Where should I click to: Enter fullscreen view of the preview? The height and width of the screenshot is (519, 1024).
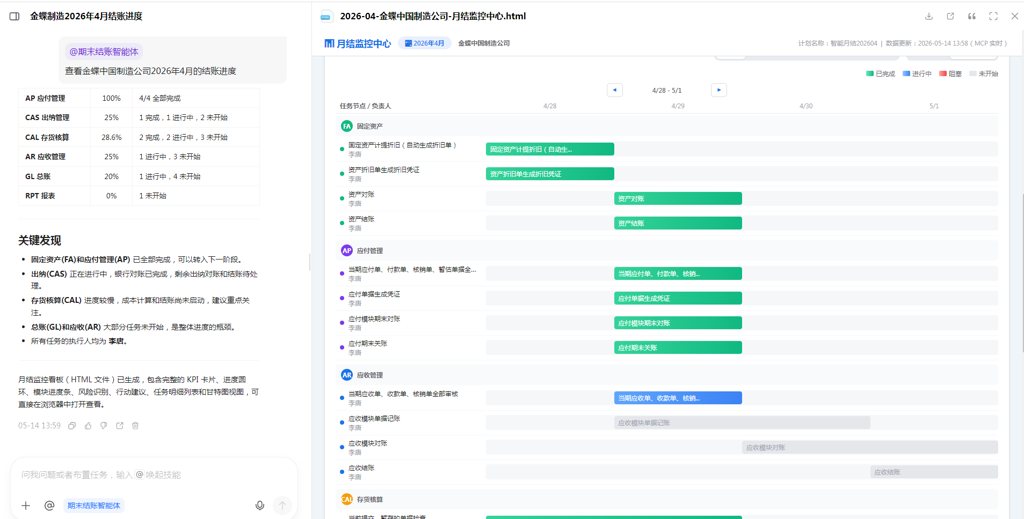[993, 16]
